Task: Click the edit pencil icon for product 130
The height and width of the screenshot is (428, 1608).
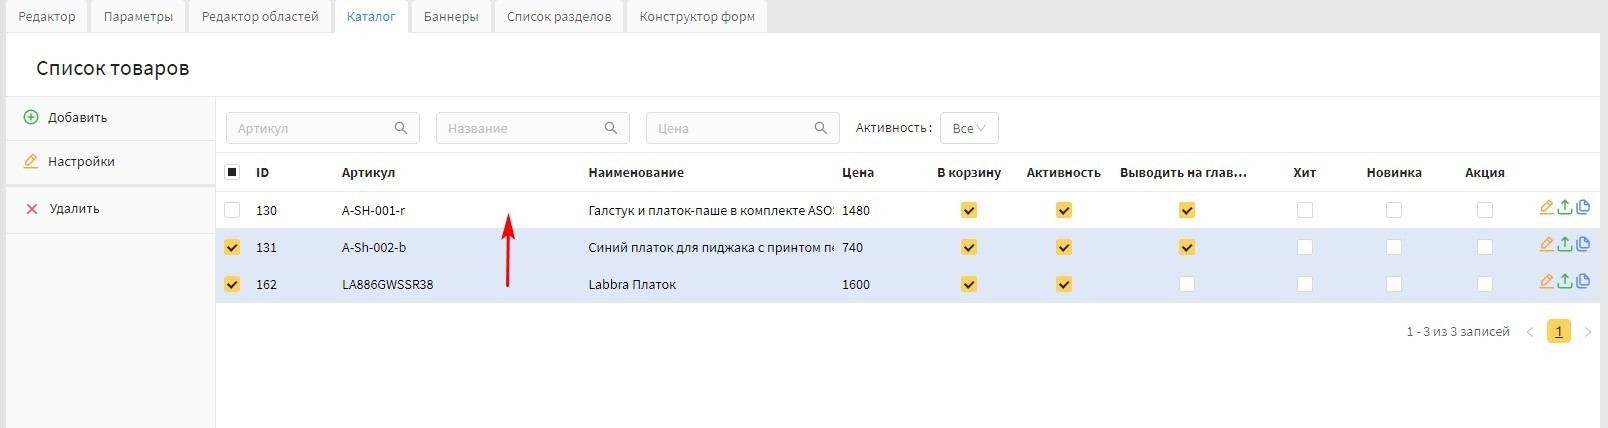Action: tap(1546, 208)
